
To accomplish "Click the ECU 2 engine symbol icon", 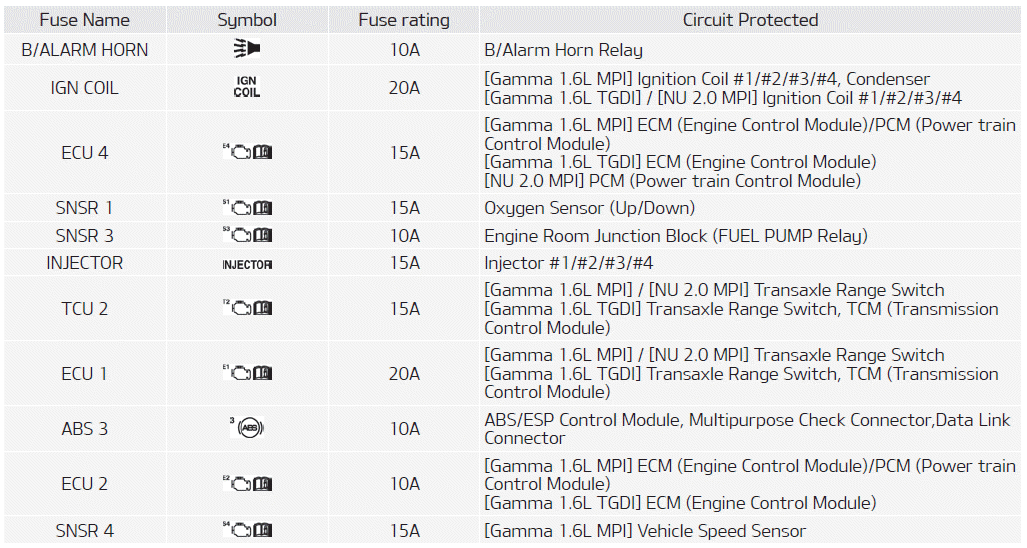I will [248, 484].
